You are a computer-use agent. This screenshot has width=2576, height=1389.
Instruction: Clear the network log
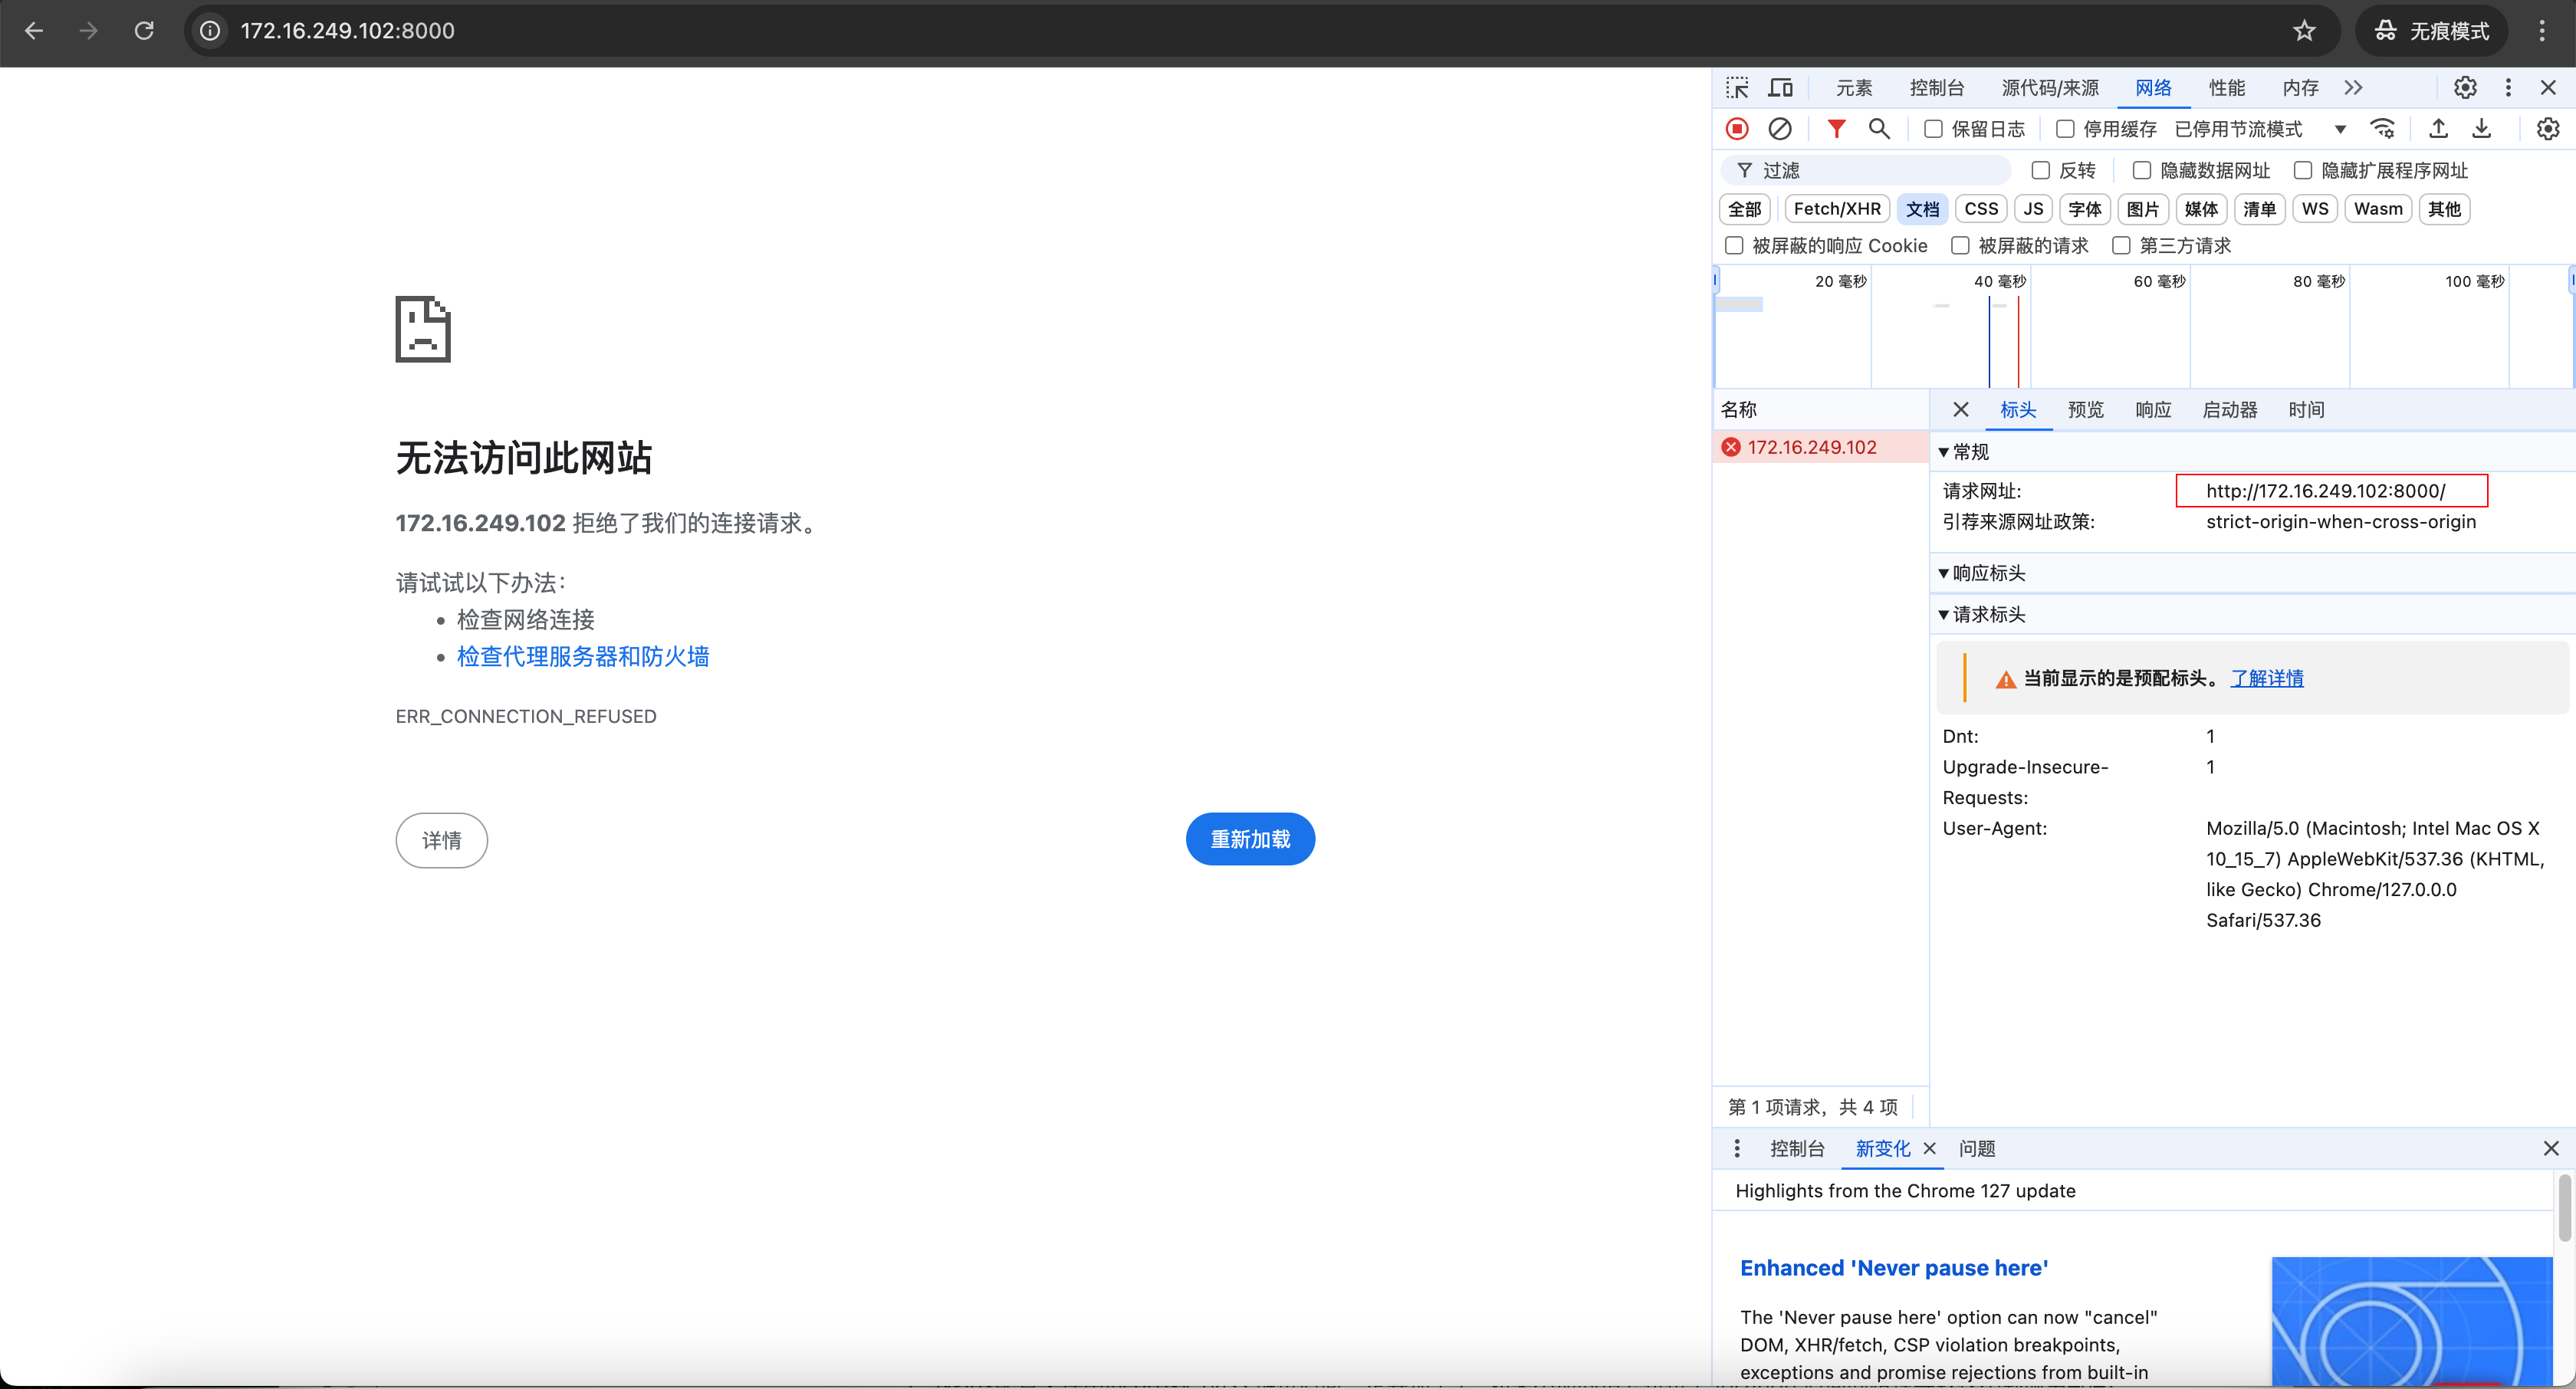1780,129
